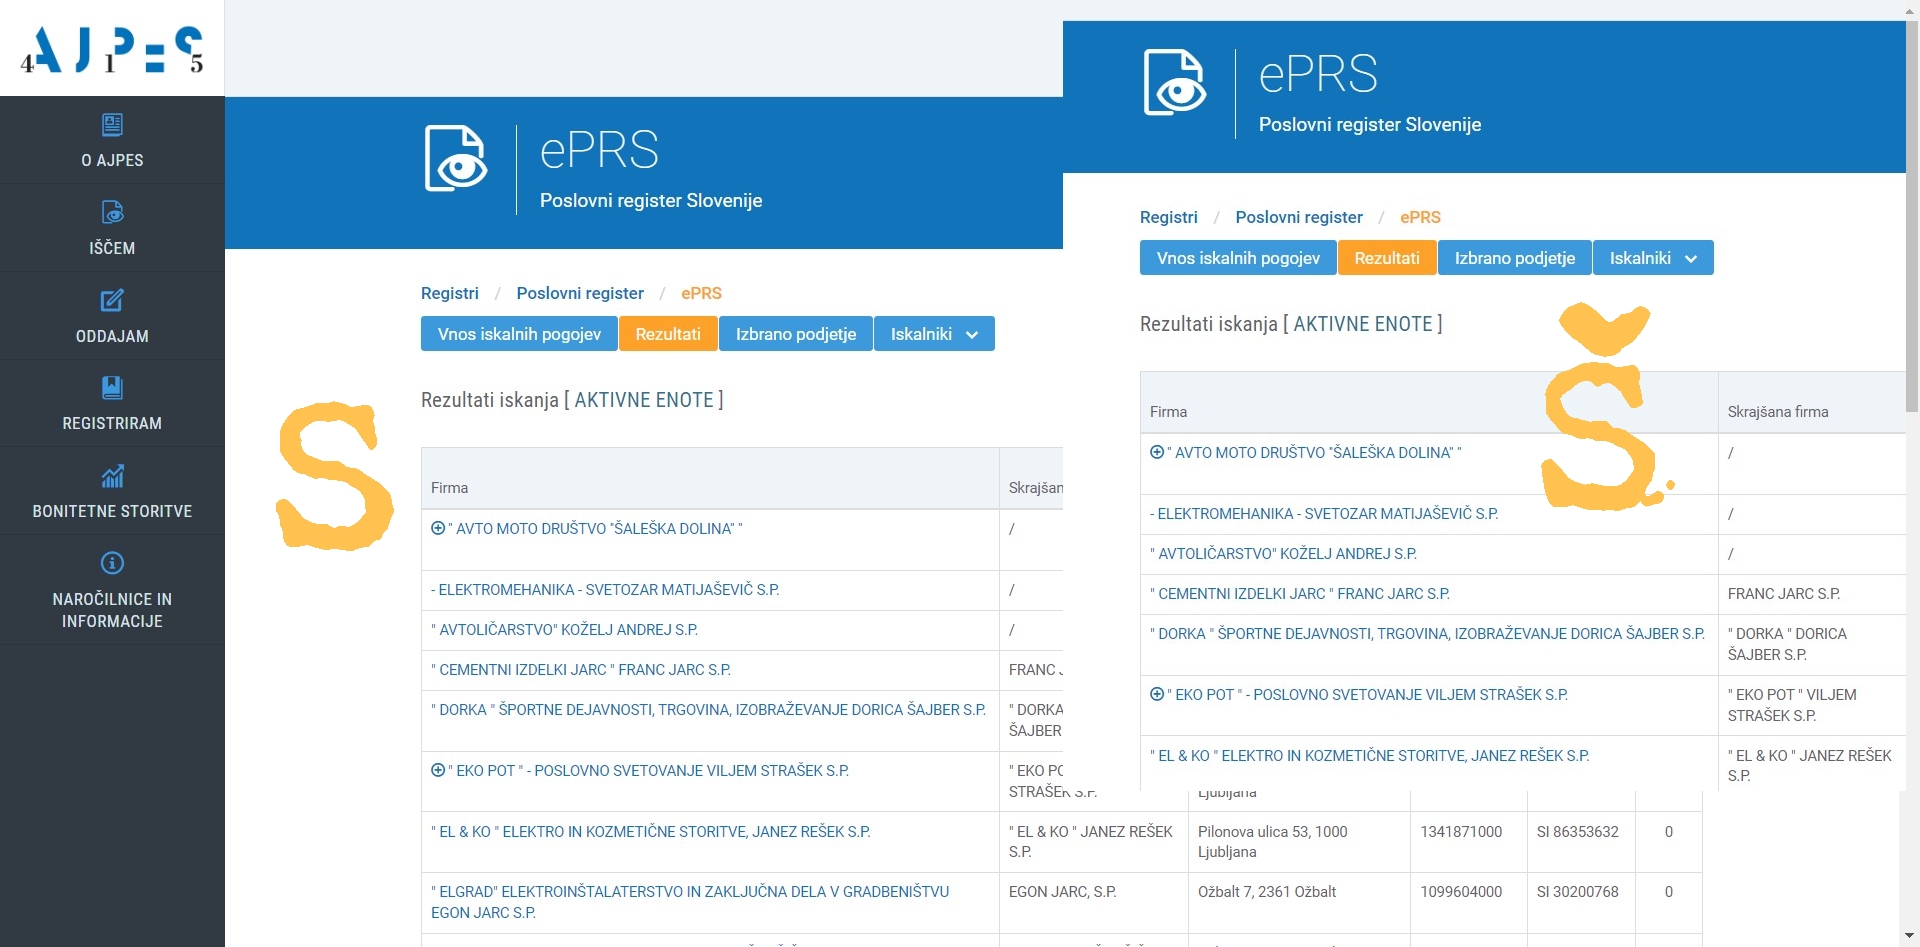Click FRANC JARC S.P. short name in right window
This screenshot has width=1920, height=947.
(1783, 594)
